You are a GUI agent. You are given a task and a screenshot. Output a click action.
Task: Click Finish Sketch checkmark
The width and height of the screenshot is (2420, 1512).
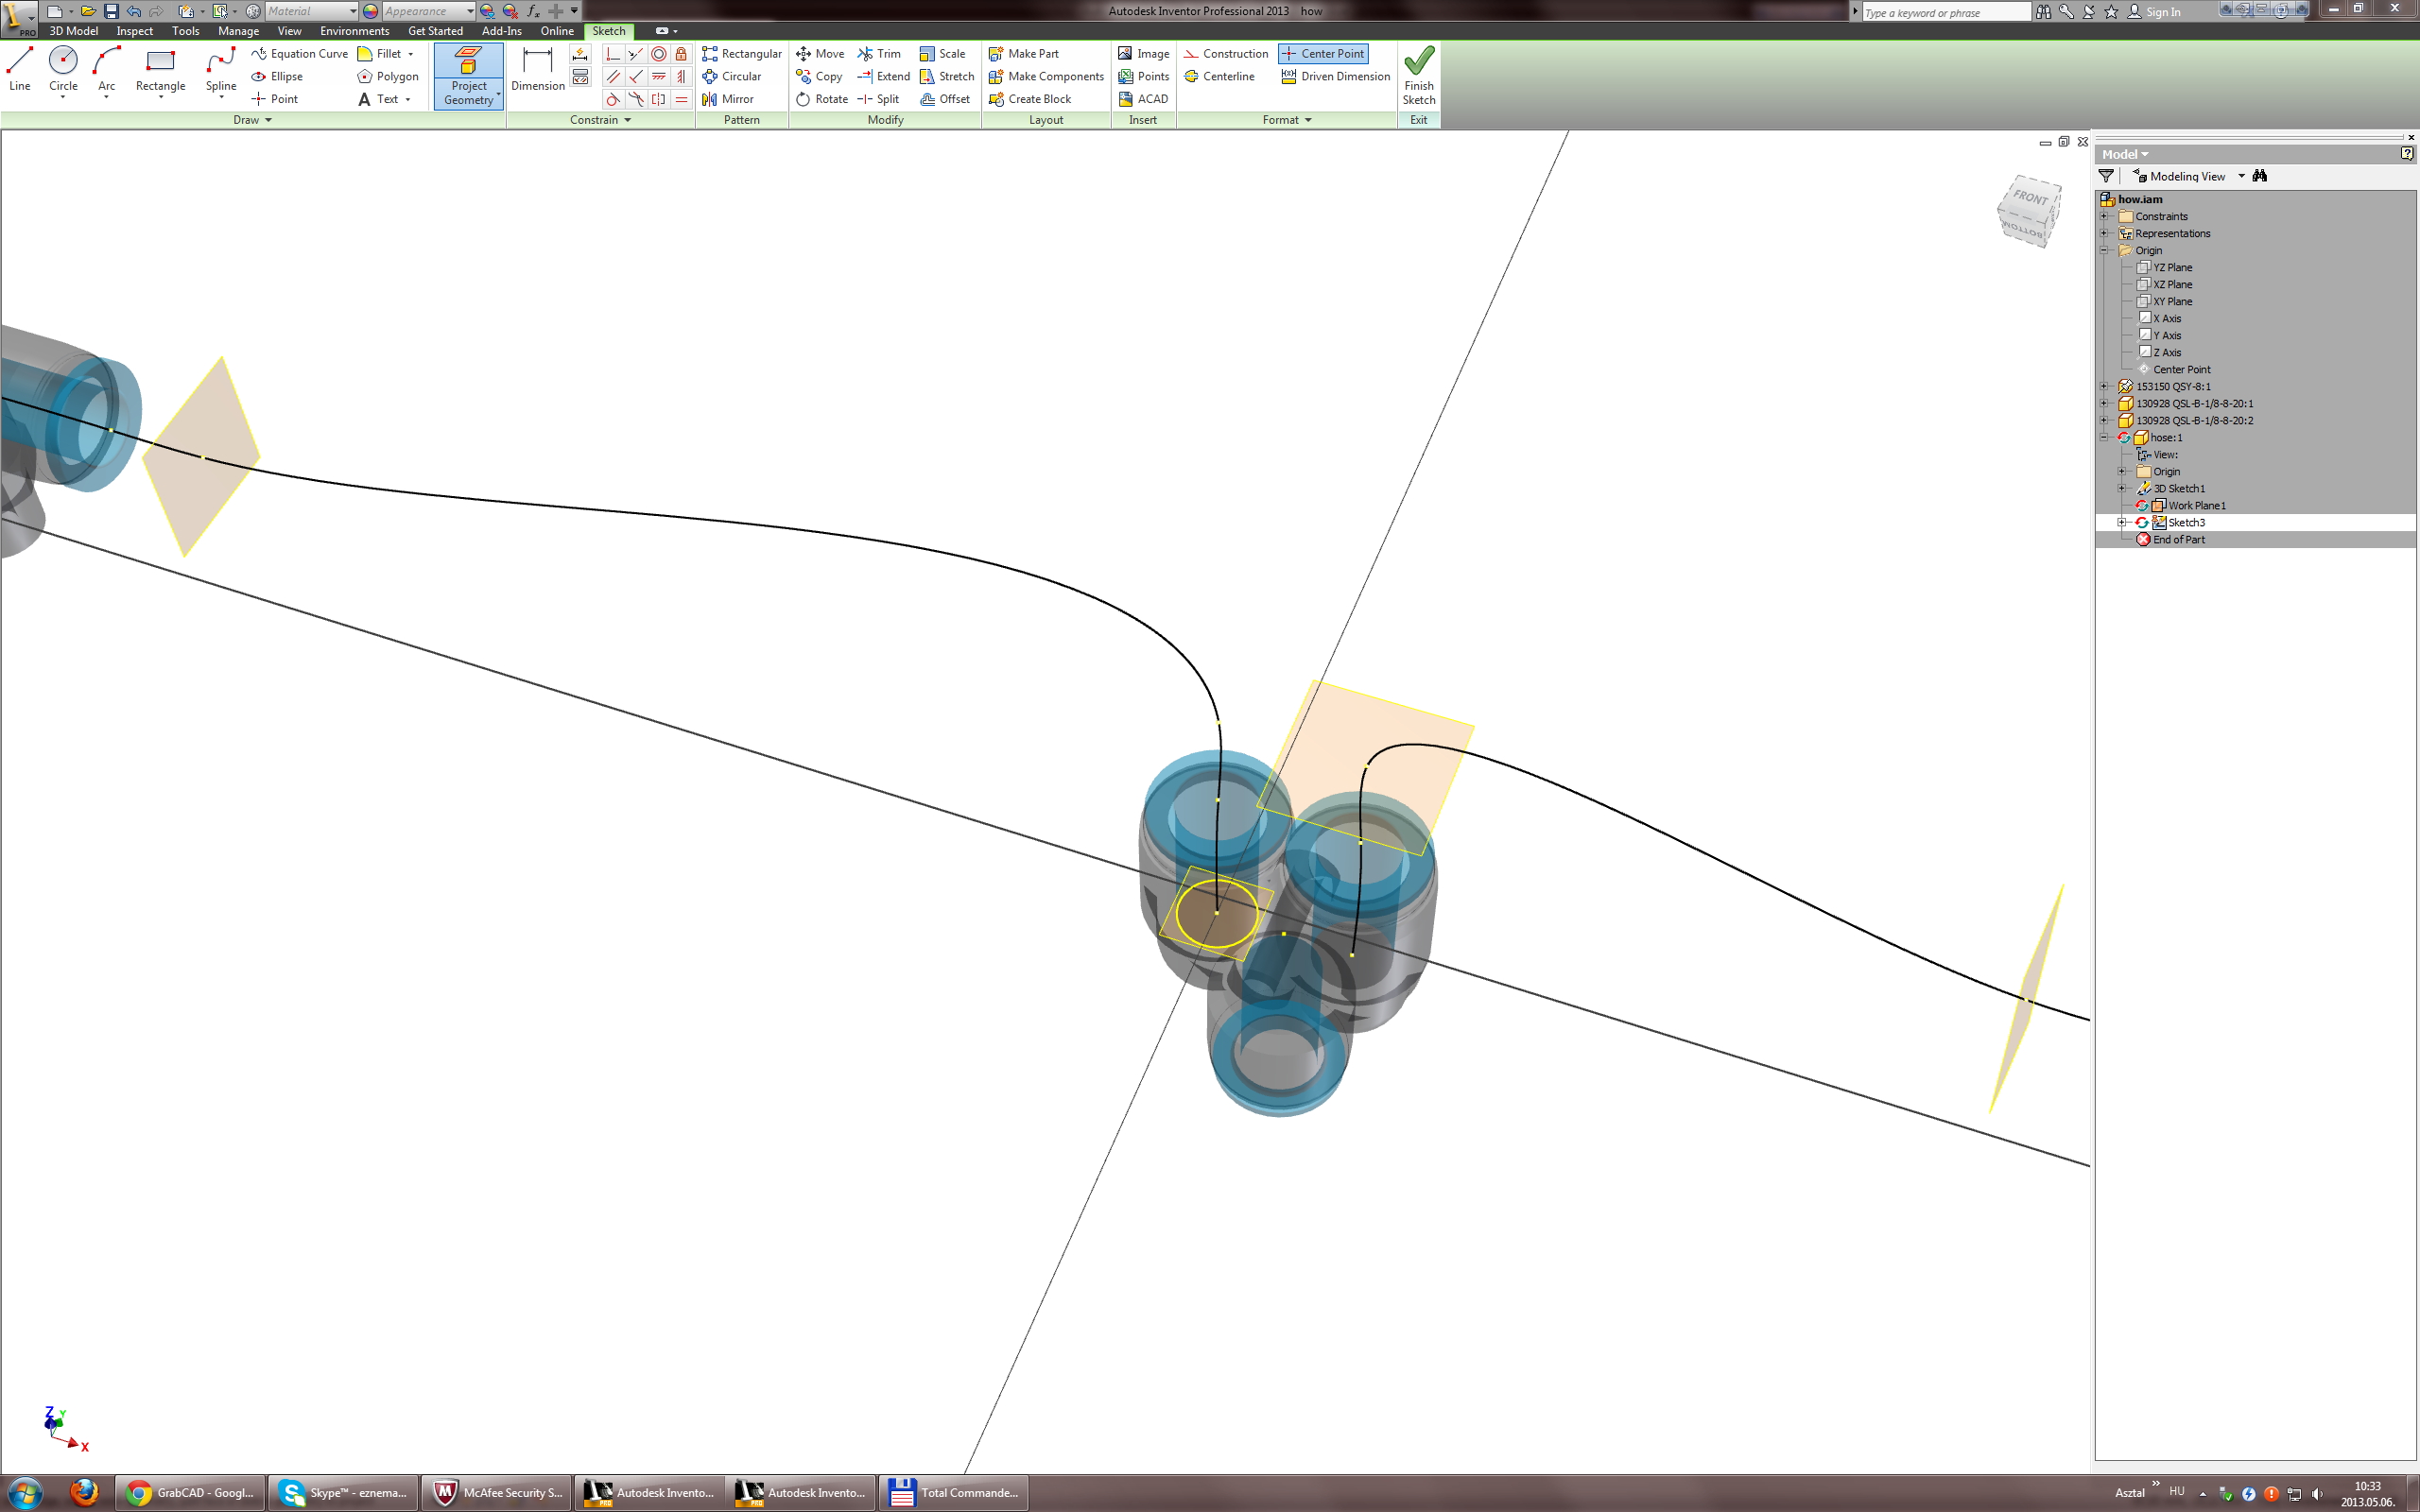point(1418,74)
